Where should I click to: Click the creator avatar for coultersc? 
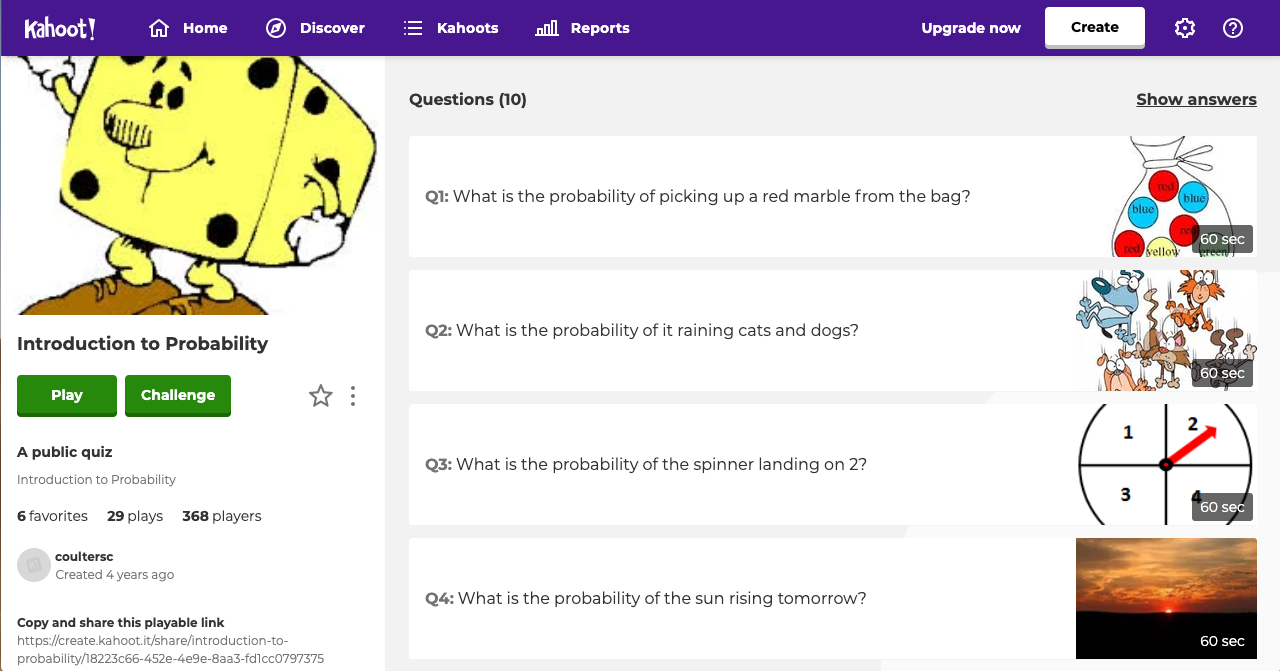click(33, 564)
